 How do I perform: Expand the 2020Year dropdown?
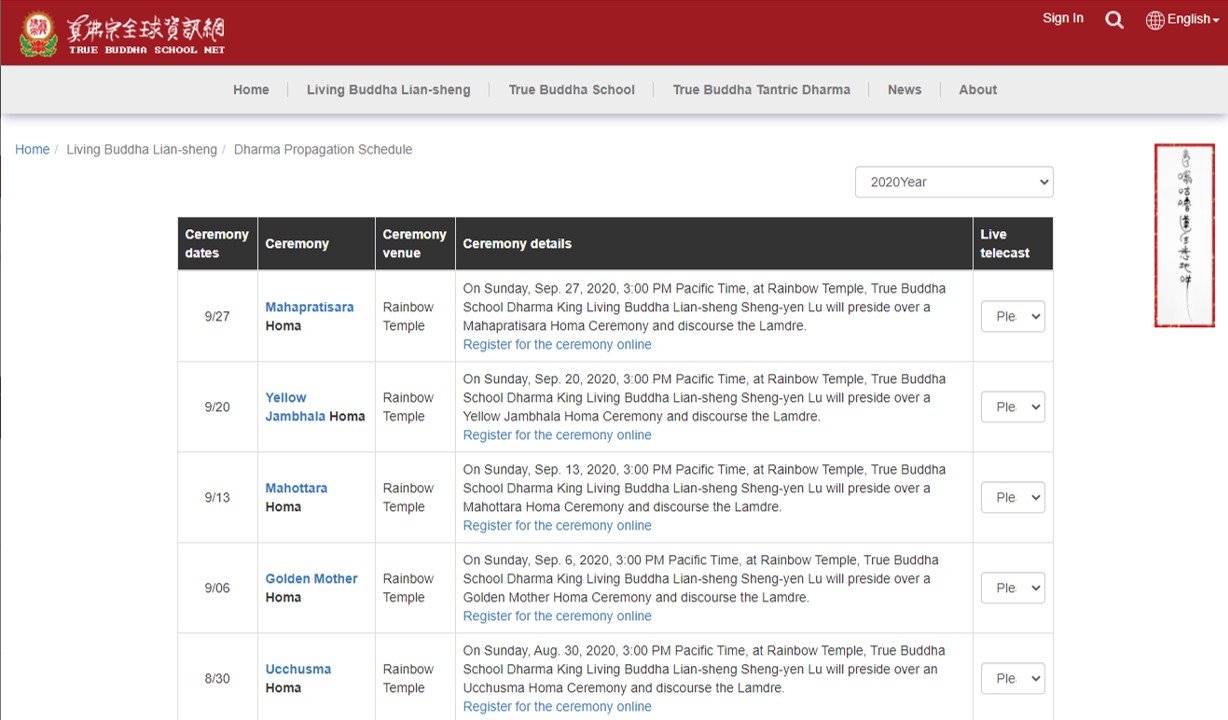click(x=953, y=182)
